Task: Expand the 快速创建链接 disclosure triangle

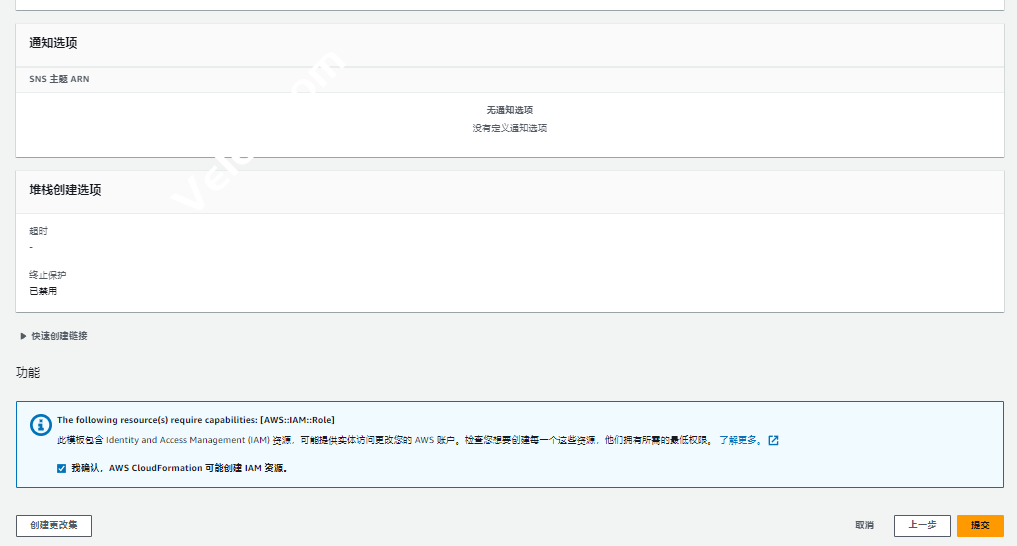Action: tap(23, 336)
